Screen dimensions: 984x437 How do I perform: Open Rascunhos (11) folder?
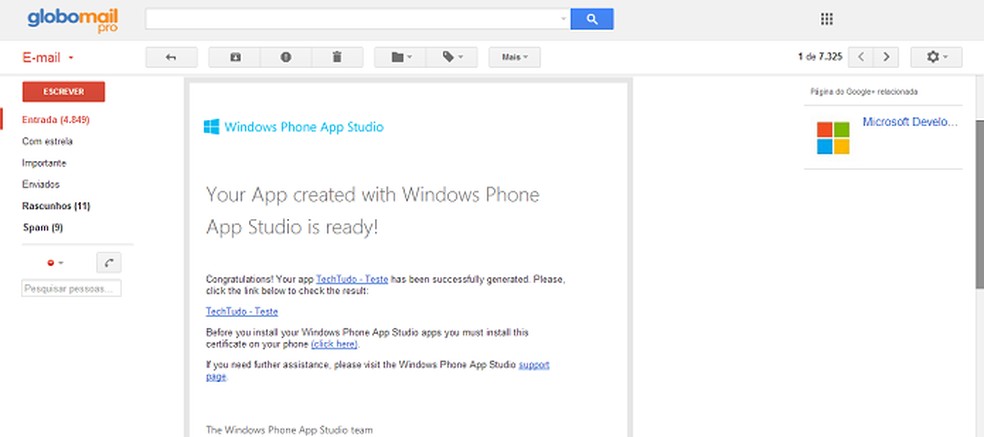(x=56, y=206)
